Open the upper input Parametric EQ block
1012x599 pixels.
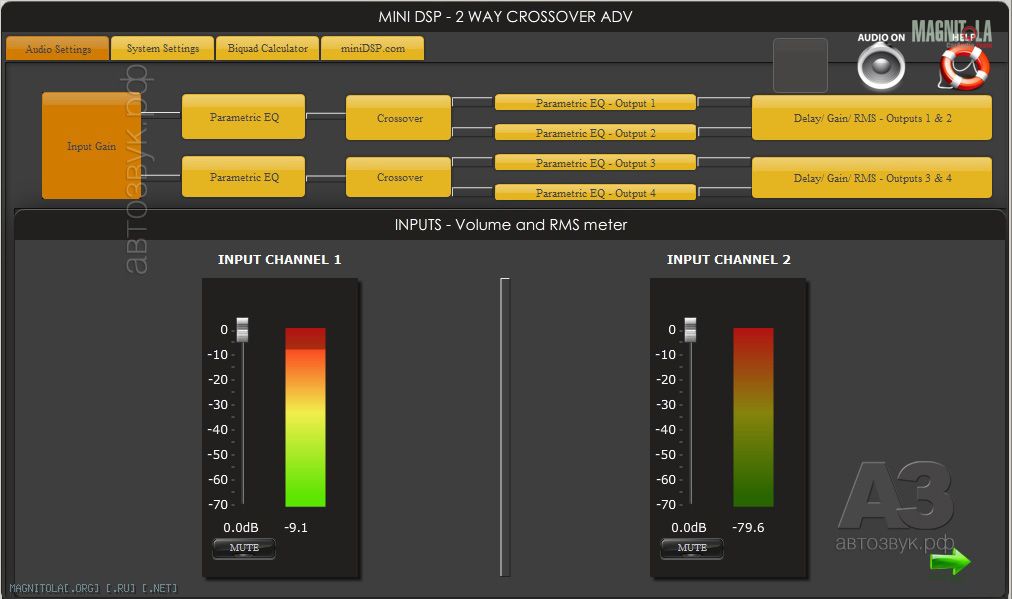243,117
